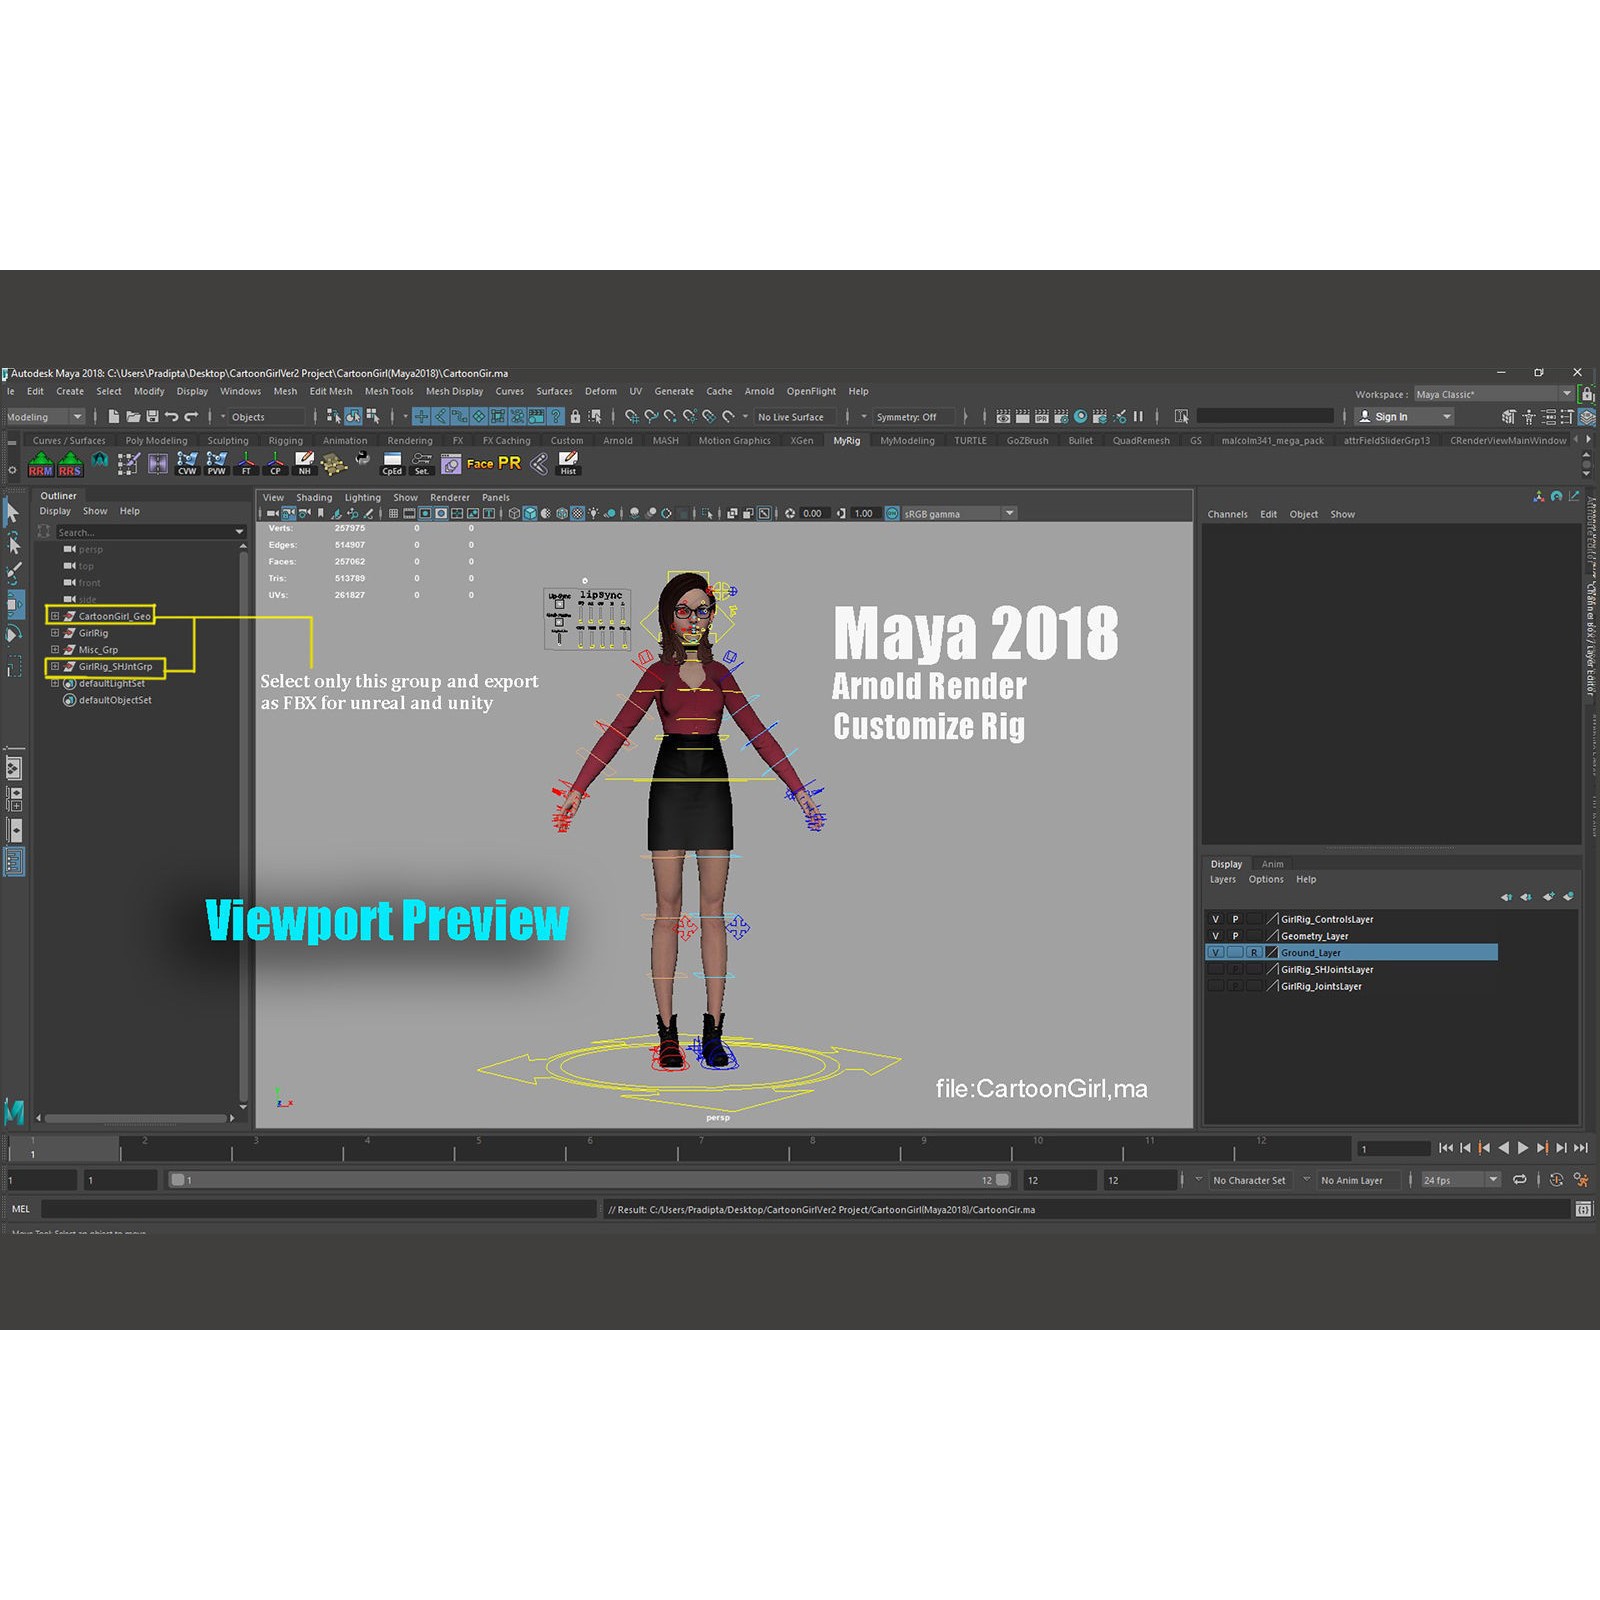Open the Sign In dropdown
Screen dimensions: 1600x1600
(1404, 417)
